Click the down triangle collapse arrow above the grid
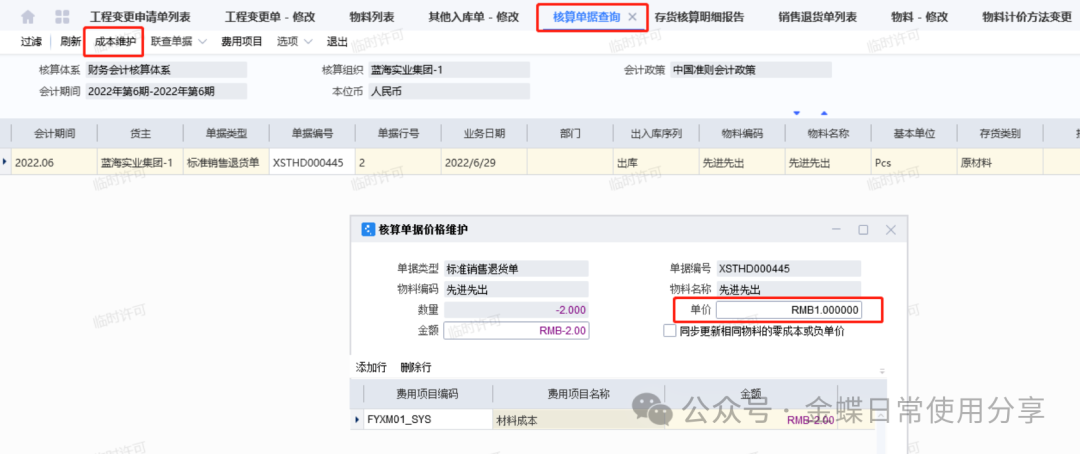1080x454 pixels. click(x=797, y=112)
